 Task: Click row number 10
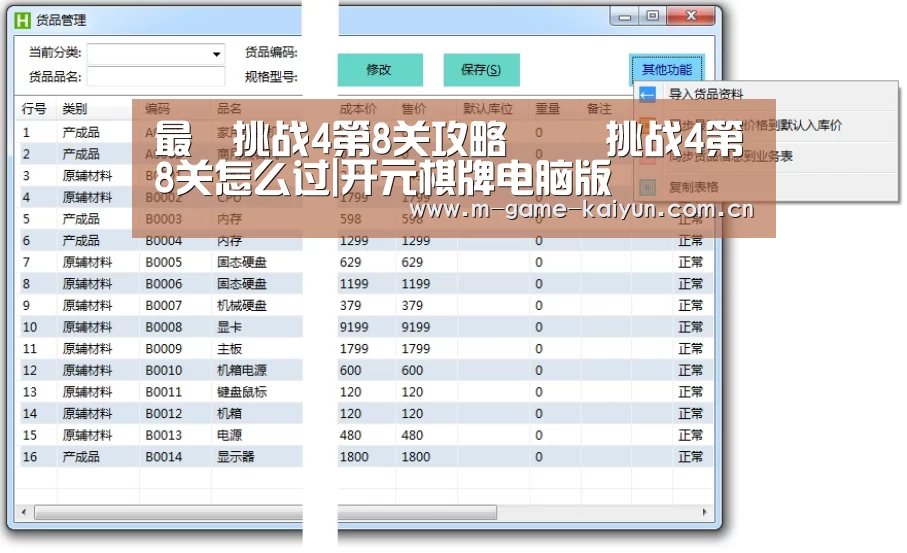[x=30, y=327]
